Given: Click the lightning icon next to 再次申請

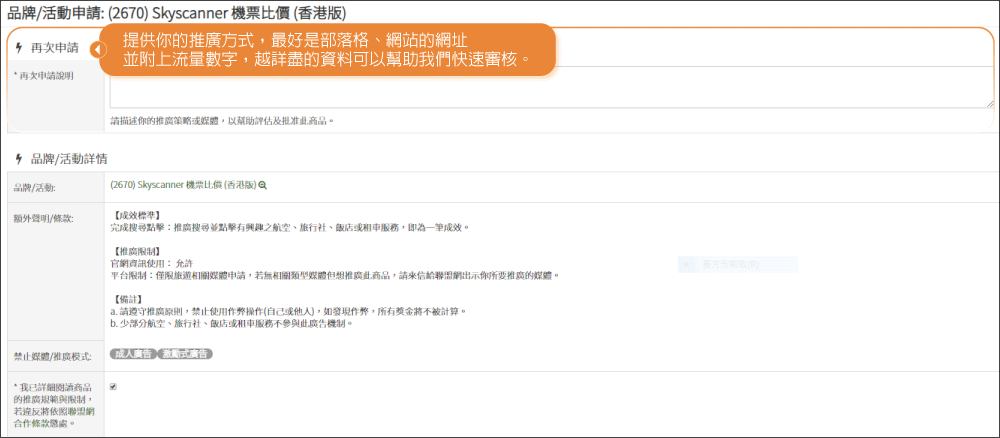Looking at the screenshot, I should 18,48.
